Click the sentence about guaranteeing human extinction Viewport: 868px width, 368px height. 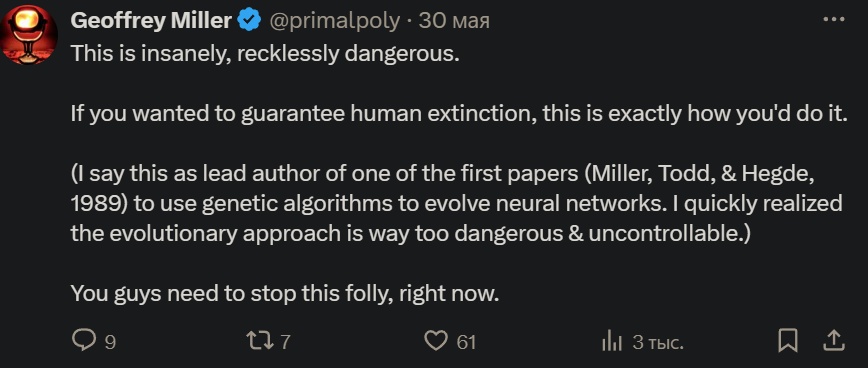point(459,114)
